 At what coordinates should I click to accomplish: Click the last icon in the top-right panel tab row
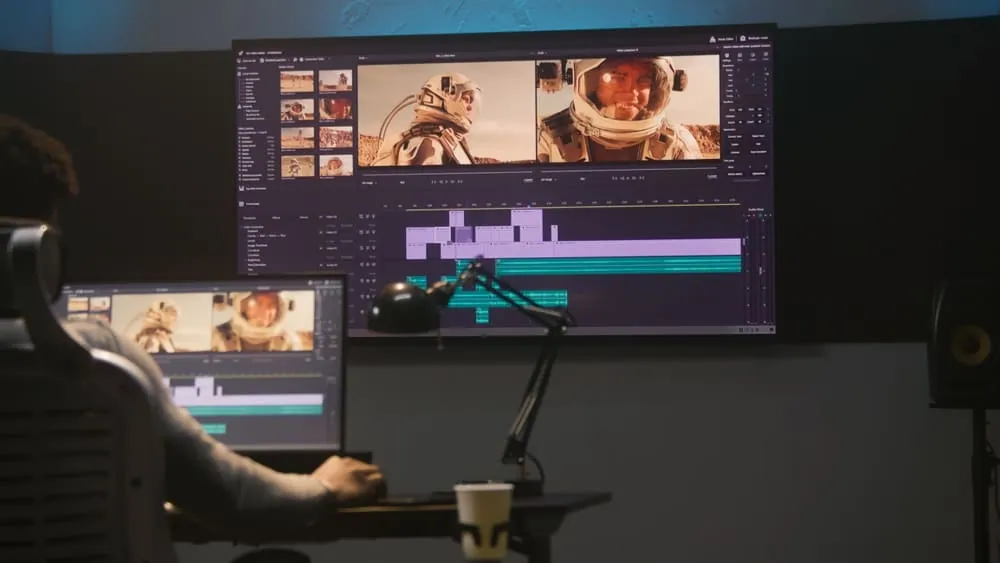pos(766,55)
